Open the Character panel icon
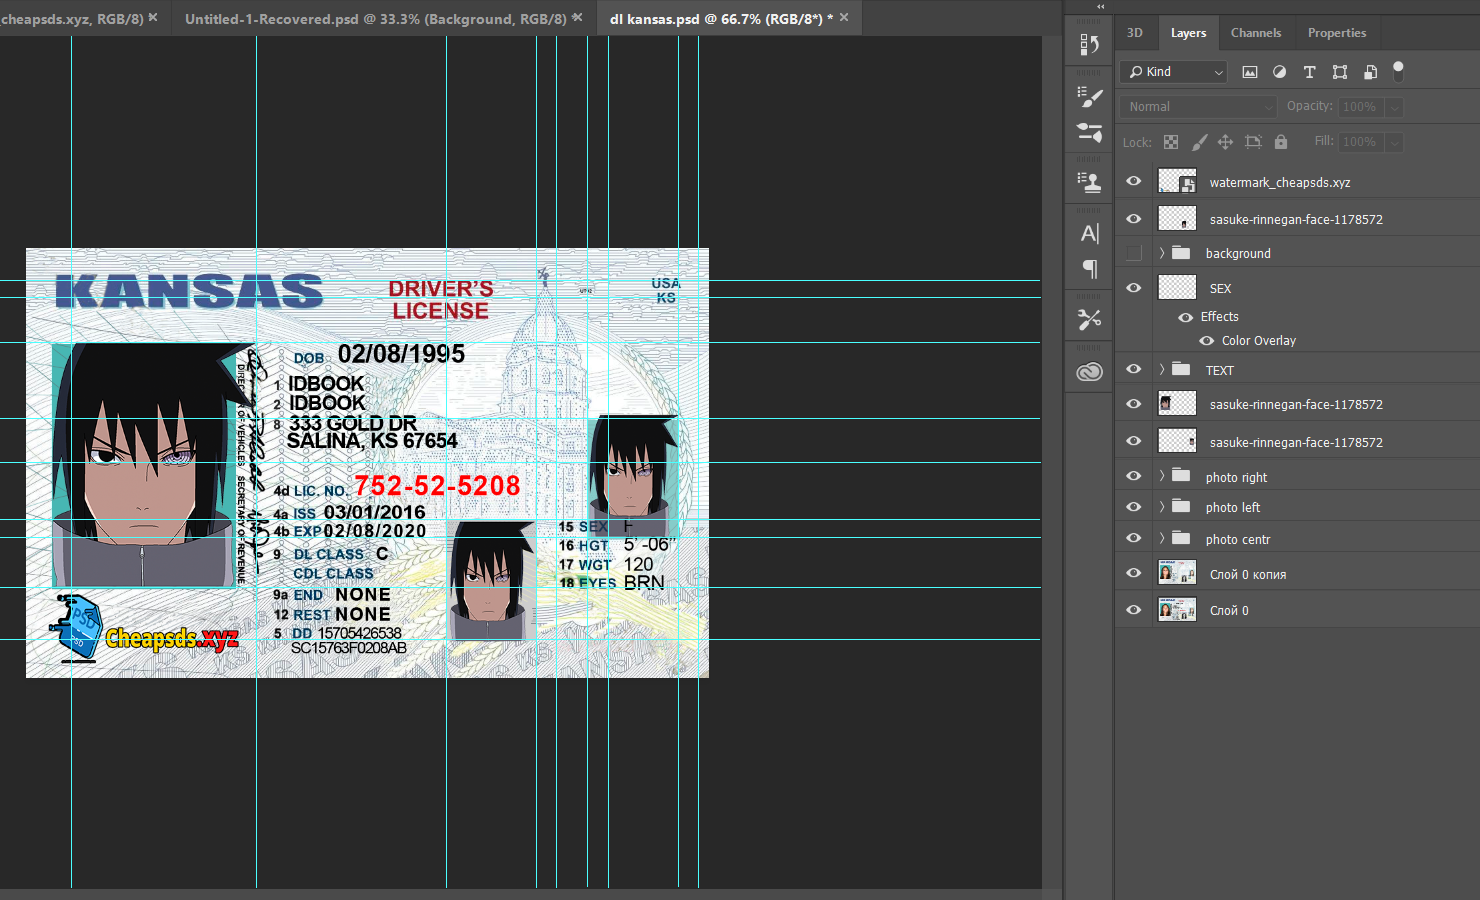This screenshot has width=1480, height=900. tap(1089, 233)
